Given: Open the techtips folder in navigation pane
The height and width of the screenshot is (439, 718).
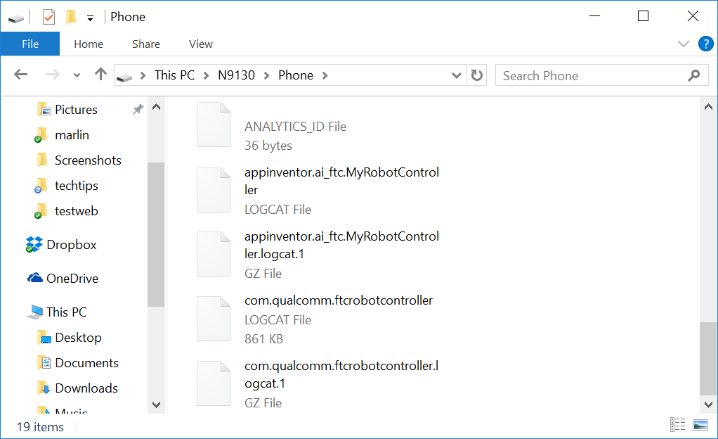Looking at the screenshot, I should pyautogui.click(x=76, y=186).
